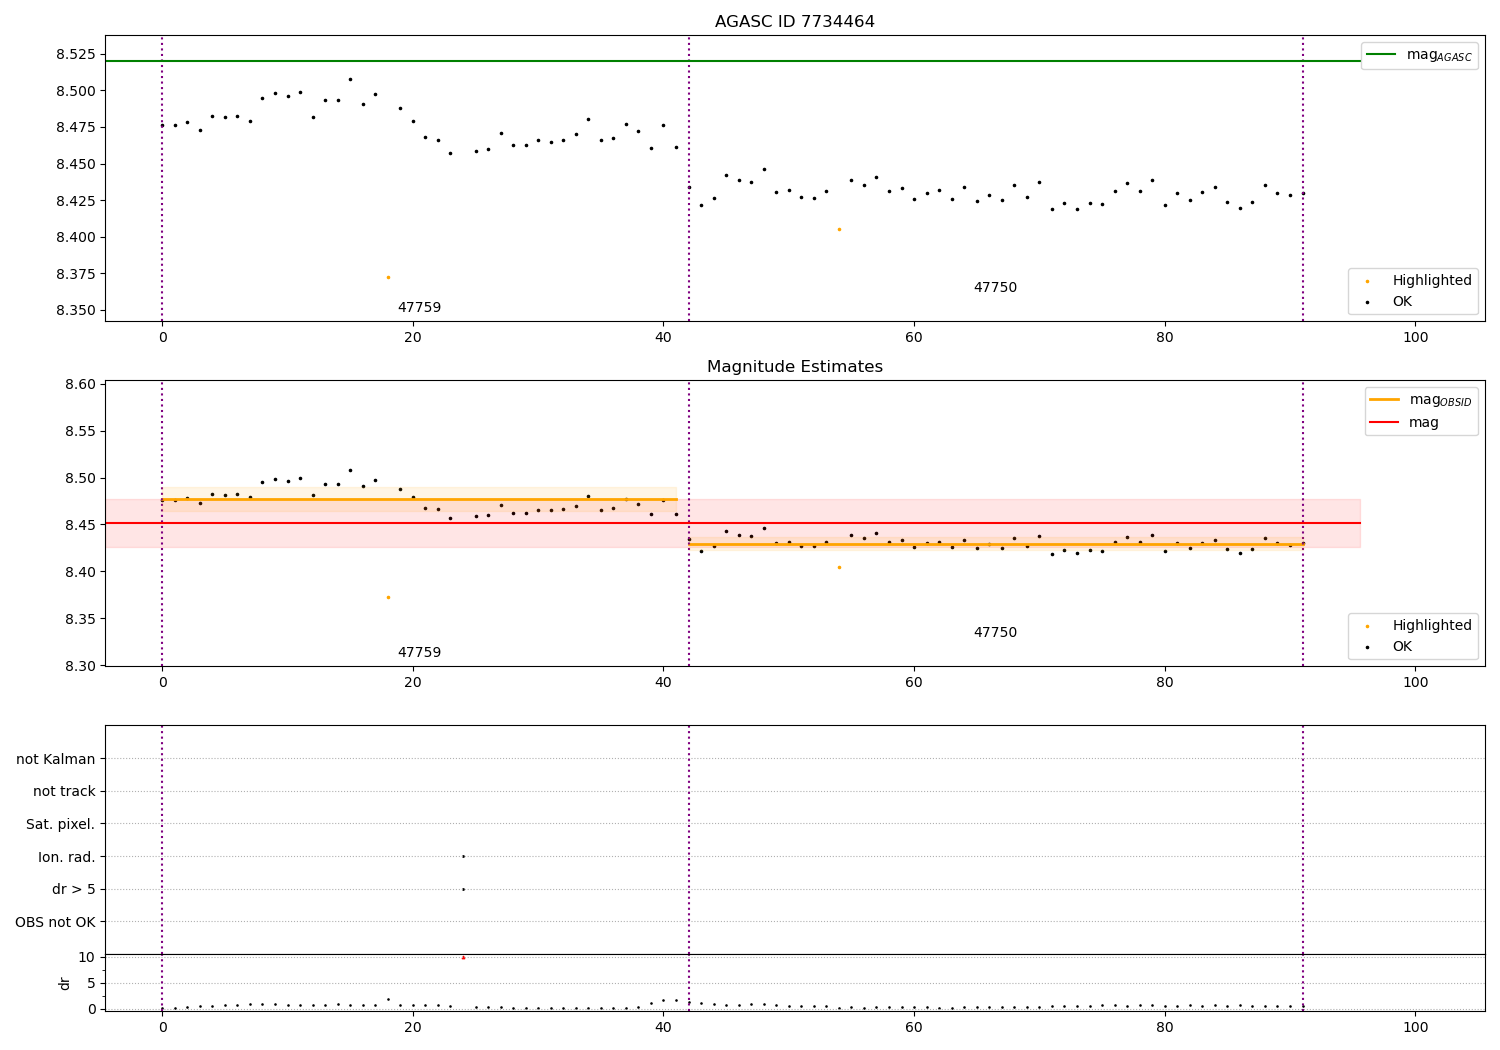Click the 8.525 y-axis tick label
1500x1050 pixels.
pos(75,54)
